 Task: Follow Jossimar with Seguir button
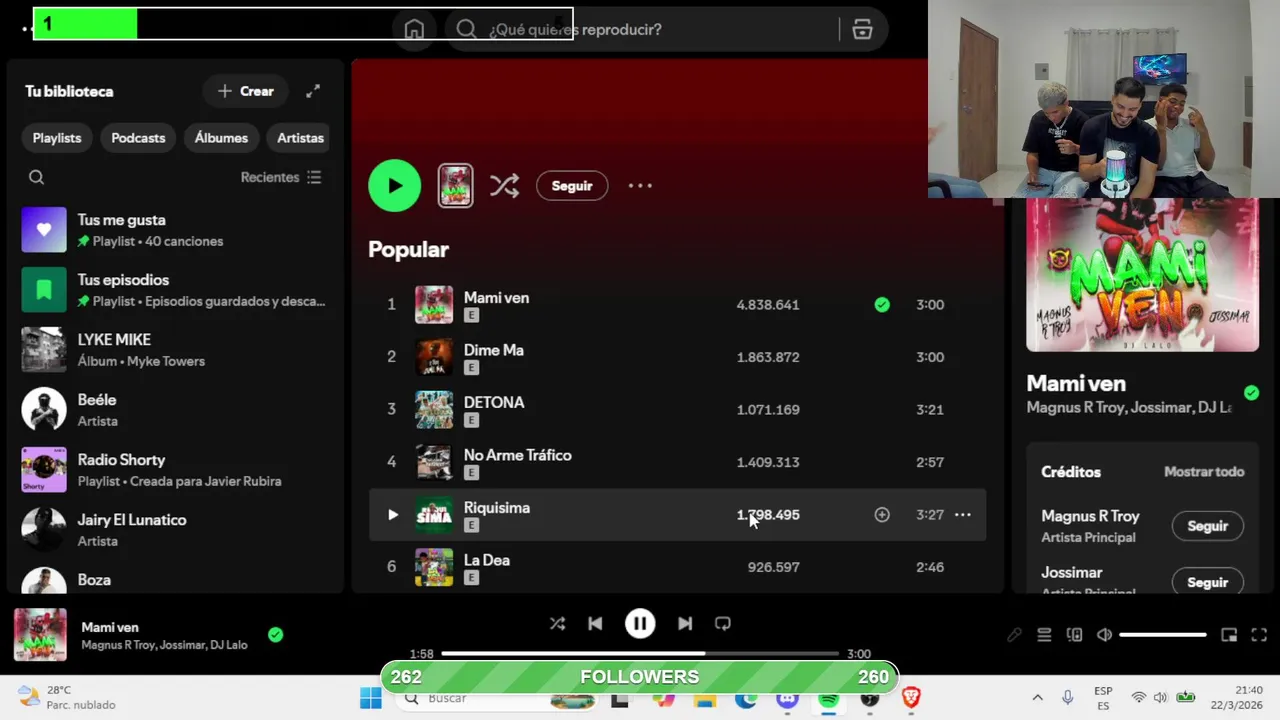tap(1207, 582)
